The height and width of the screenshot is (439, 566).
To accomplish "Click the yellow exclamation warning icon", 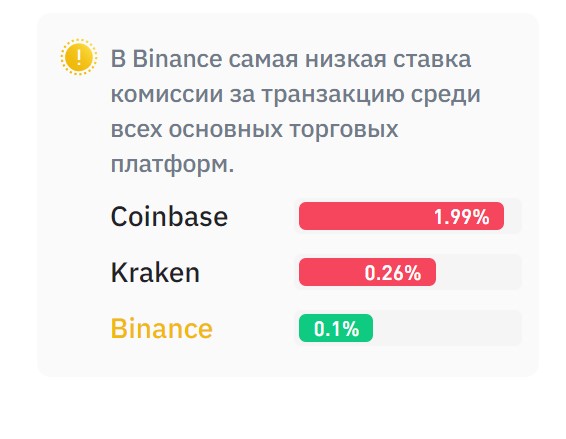I will click(79, 57).
